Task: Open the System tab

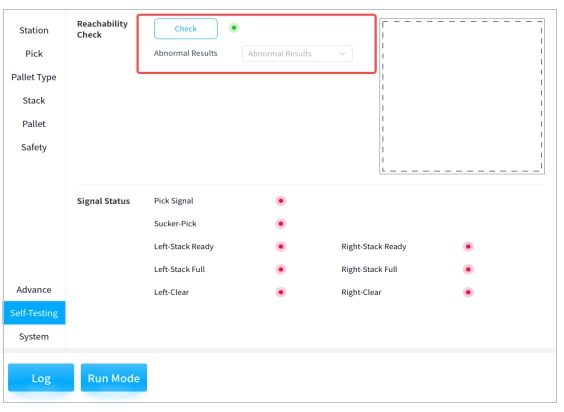Action: point(34,336)
